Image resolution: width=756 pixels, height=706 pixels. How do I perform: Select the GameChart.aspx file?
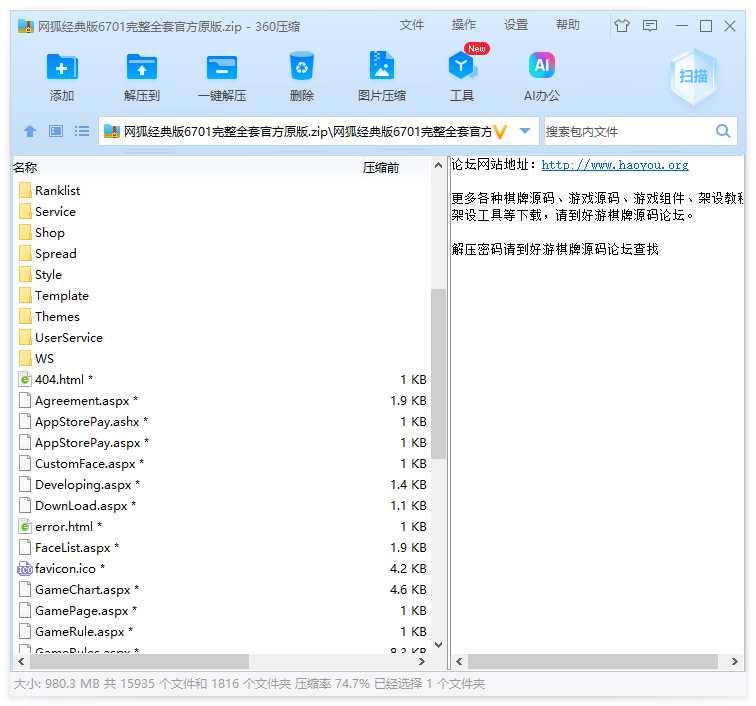pos(79,590)
